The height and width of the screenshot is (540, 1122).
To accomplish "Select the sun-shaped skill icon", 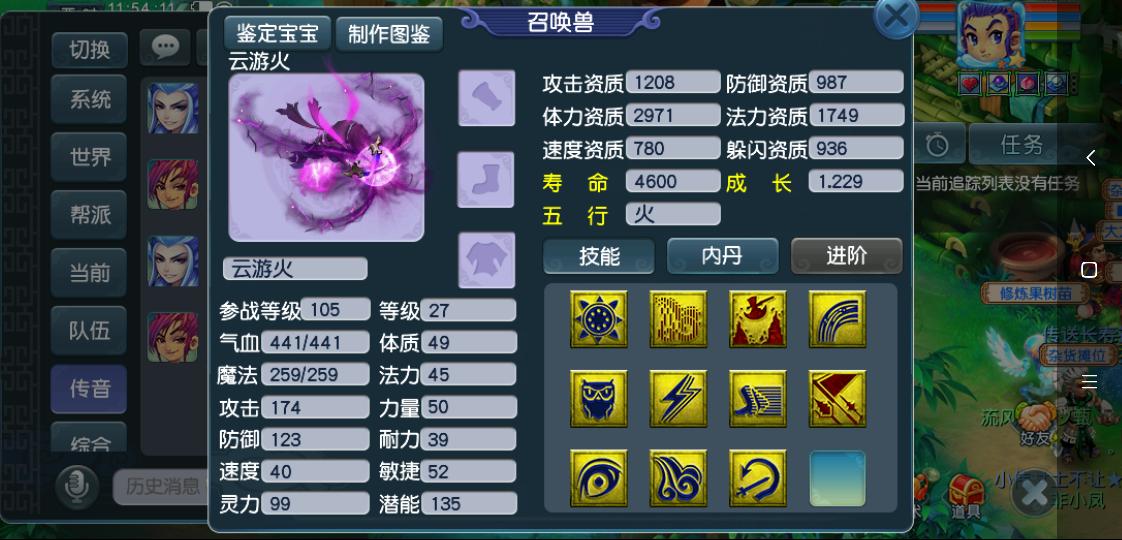I will (599, 319).
